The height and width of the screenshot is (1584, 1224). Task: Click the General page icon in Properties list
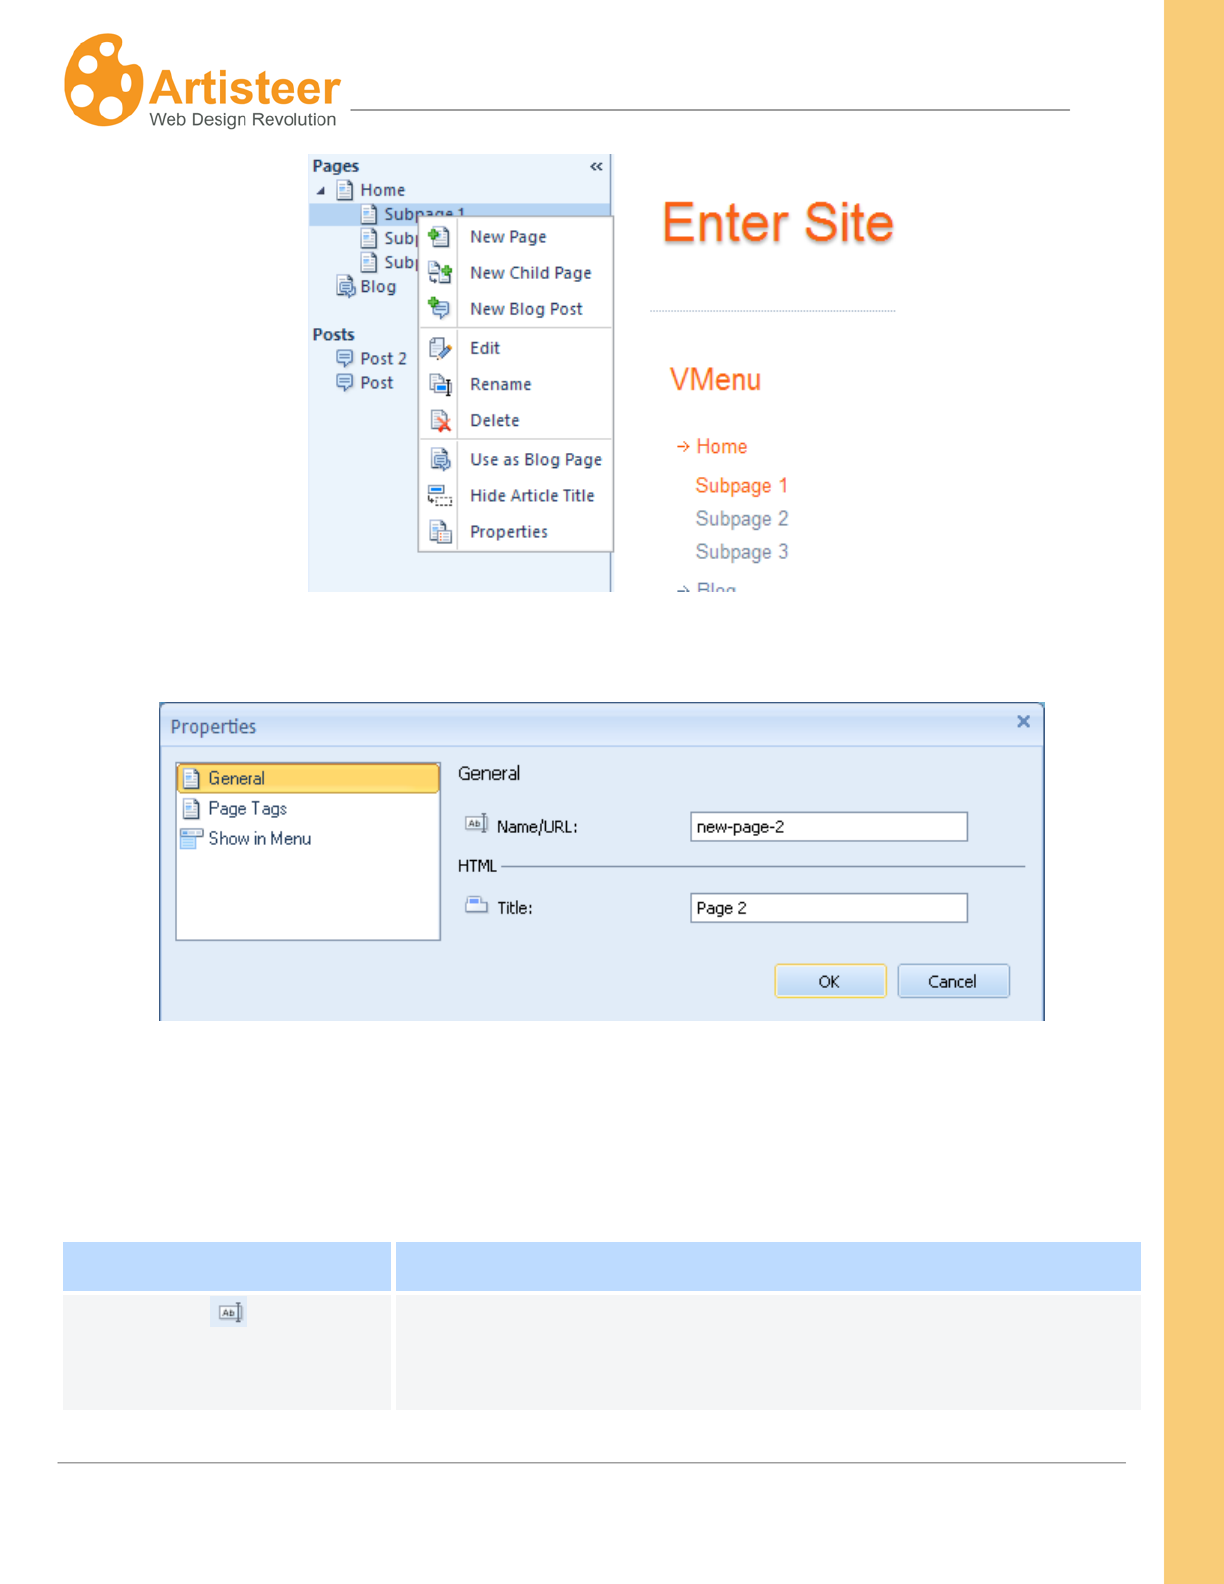tap(192, 778)
